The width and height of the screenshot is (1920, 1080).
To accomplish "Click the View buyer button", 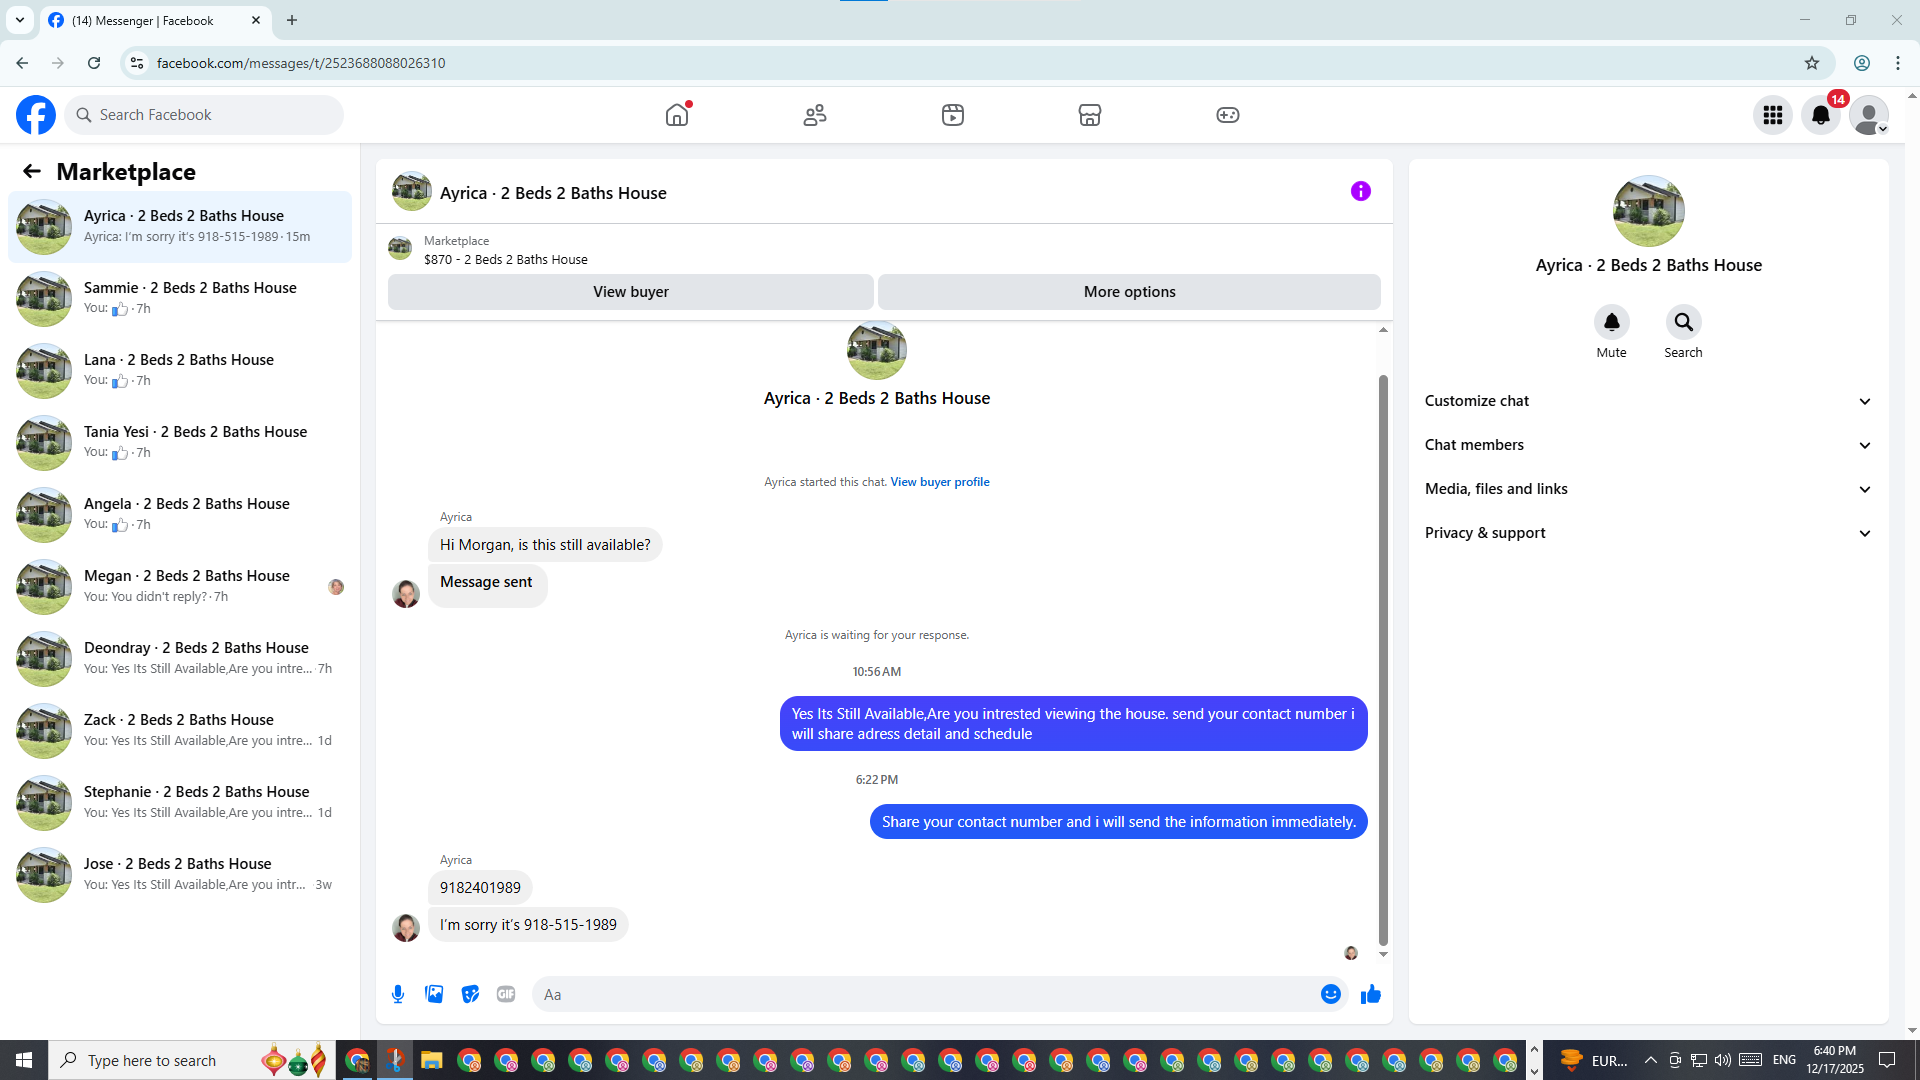I will coord(630,292).
